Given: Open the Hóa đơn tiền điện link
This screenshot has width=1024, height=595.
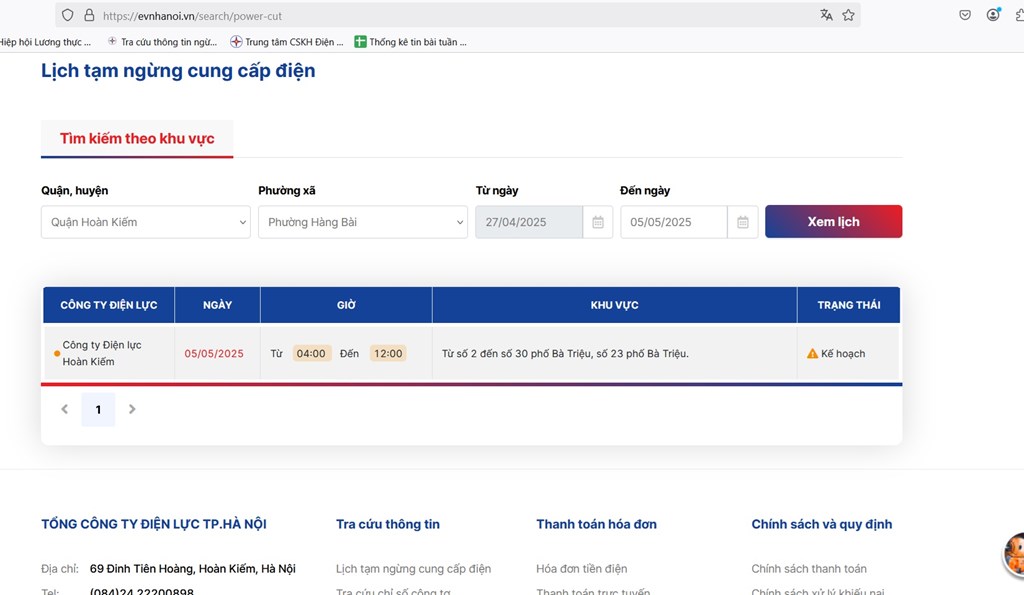Looking at the screenshot, I should 581,569.
